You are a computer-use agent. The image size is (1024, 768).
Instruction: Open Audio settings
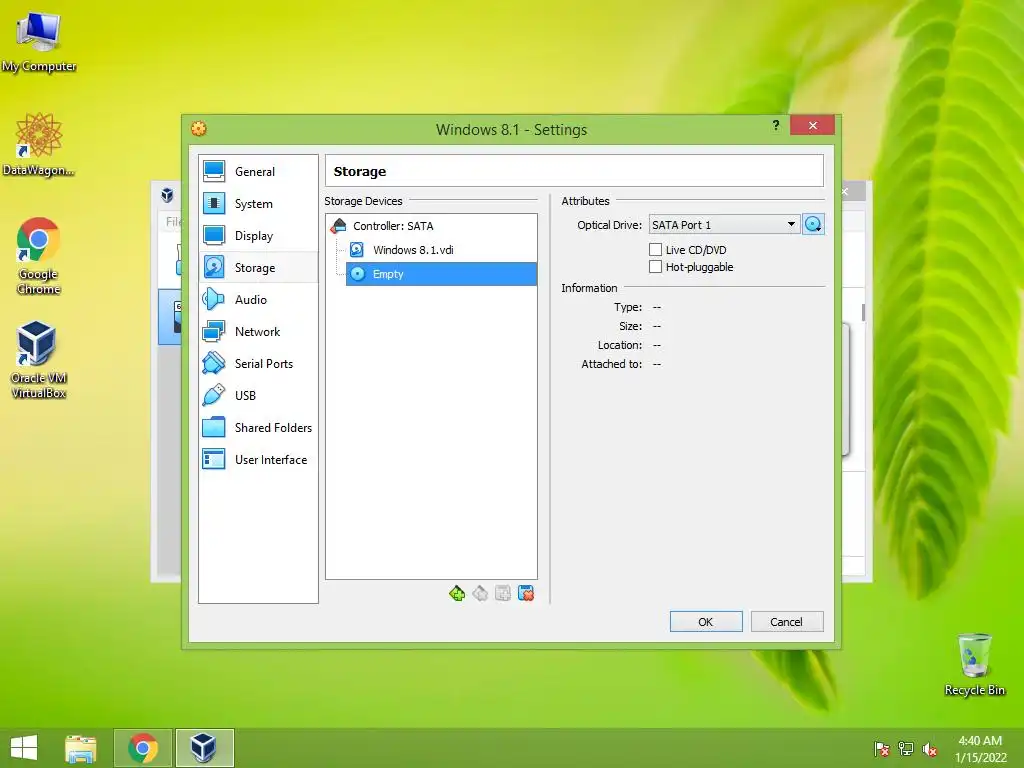(x=259, y=299)
